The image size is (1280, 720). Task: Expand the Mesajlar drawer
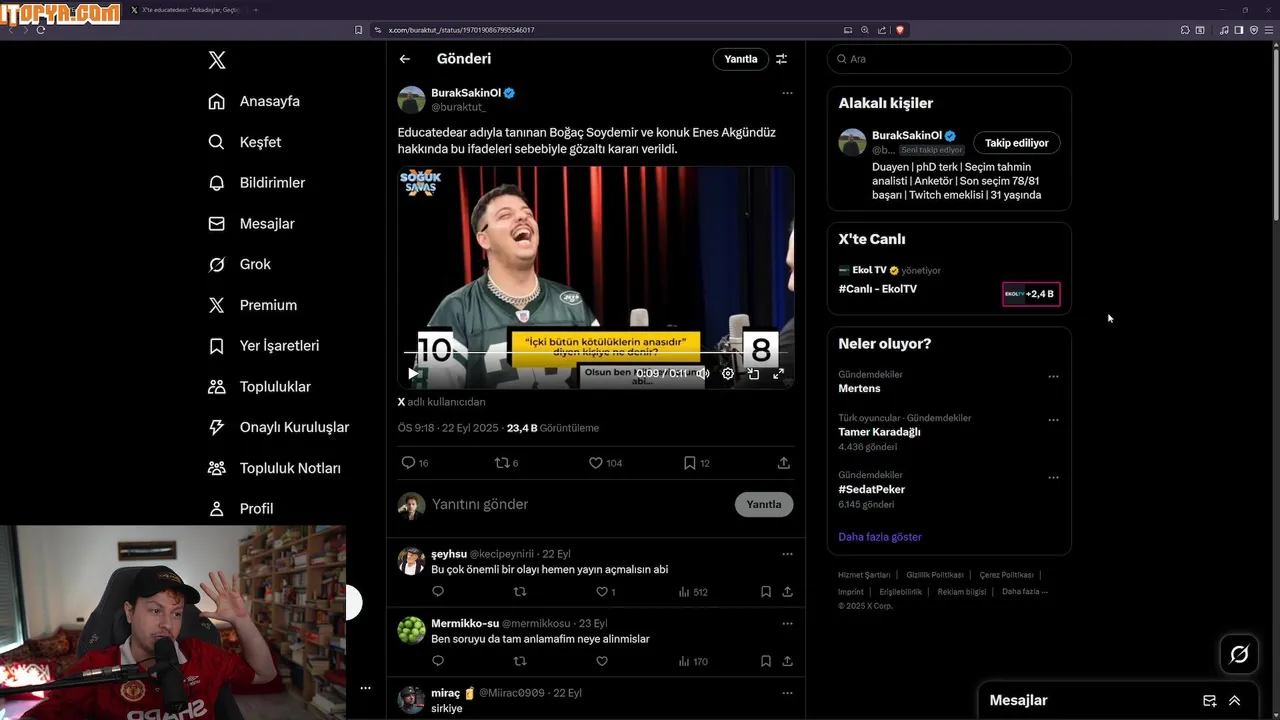tap(1235, 701)
